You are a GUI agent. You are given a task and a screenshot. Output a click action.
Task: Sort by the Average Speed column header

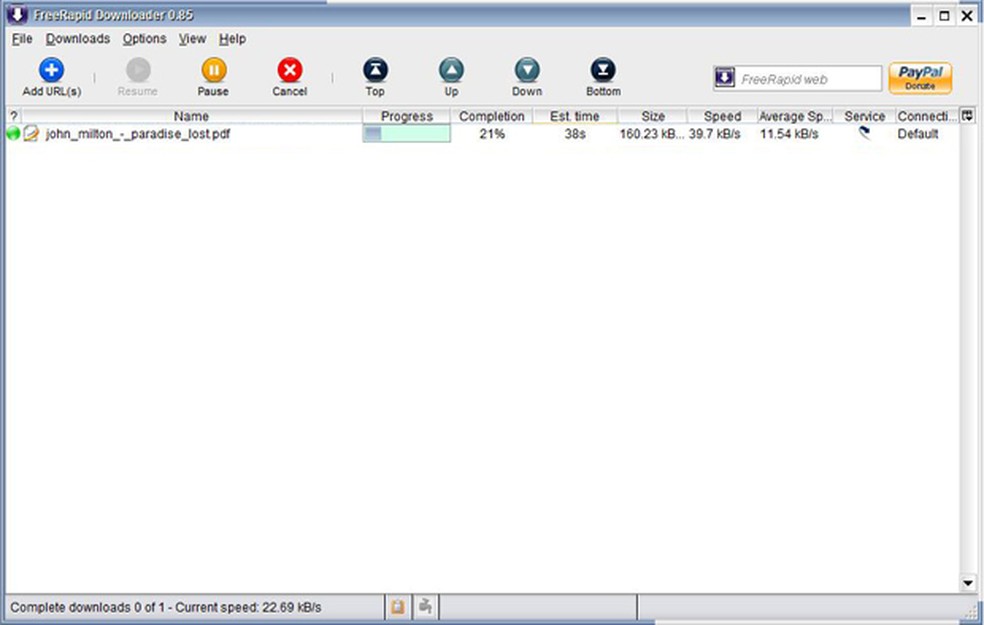(795, 116)
